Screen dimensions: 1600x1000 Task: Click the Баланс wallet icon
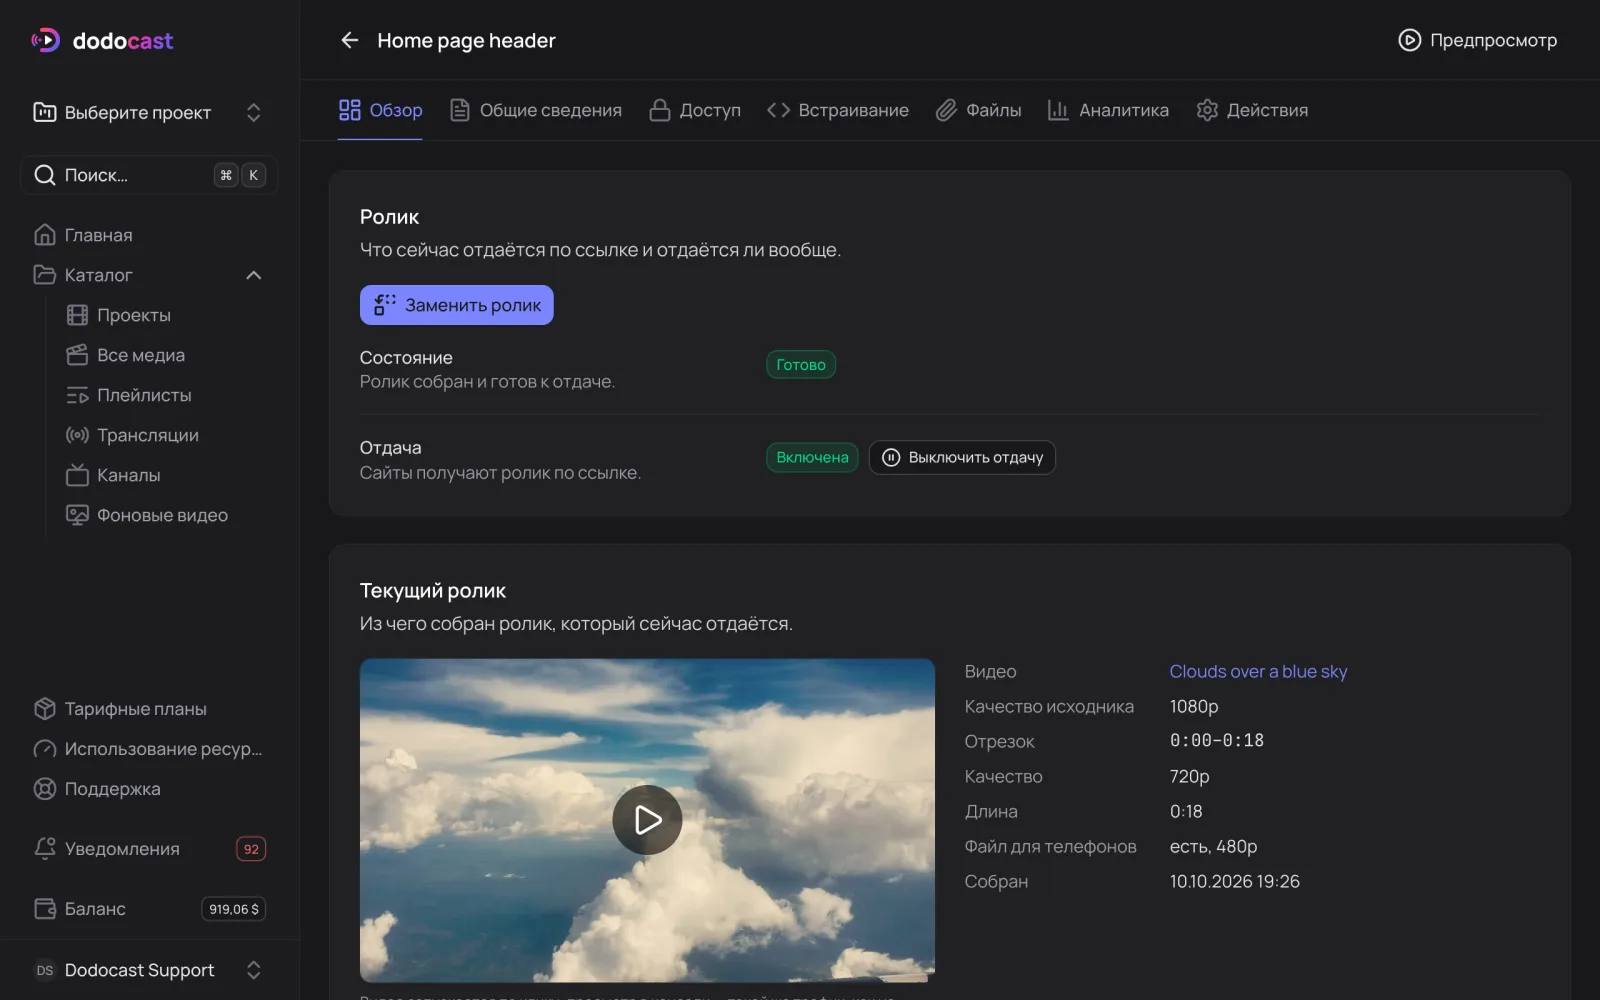point(44,909)
